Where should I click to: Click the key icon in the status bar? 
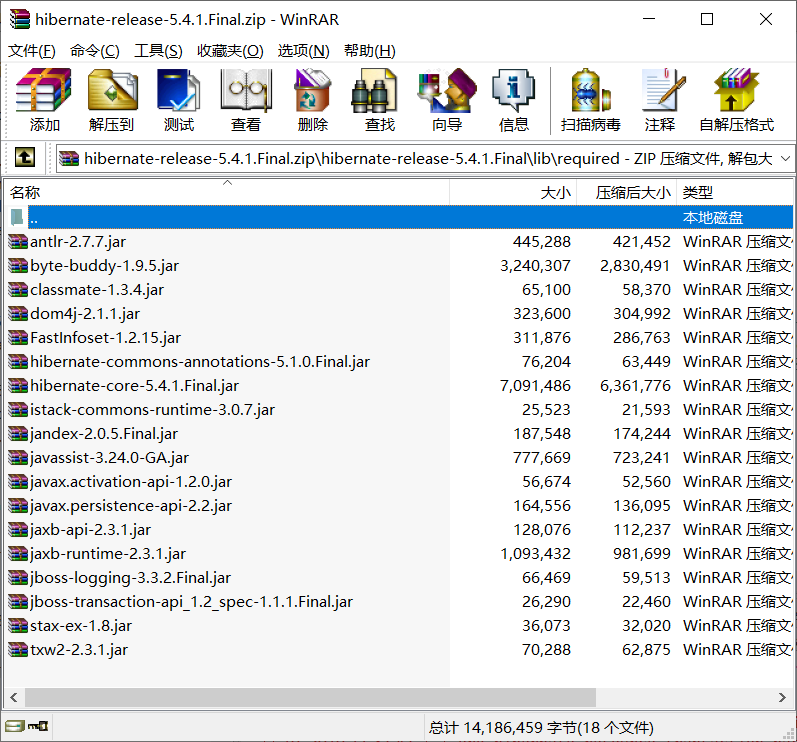pos(38,726)
